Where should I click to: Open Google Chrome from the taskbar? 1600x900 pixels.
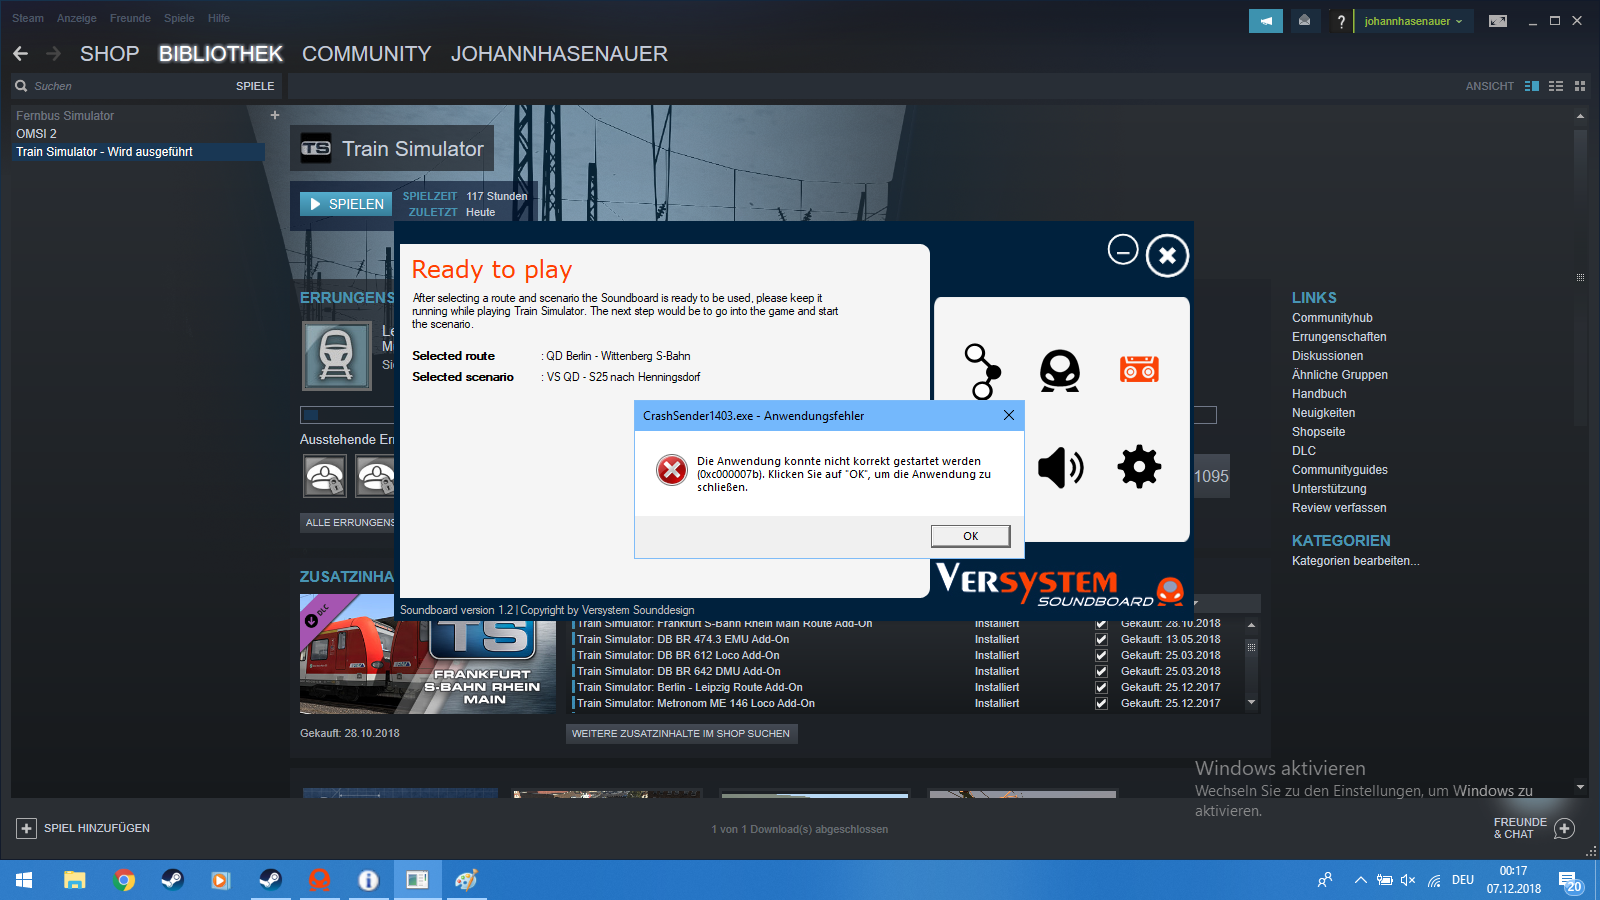[x=124, y=880]
